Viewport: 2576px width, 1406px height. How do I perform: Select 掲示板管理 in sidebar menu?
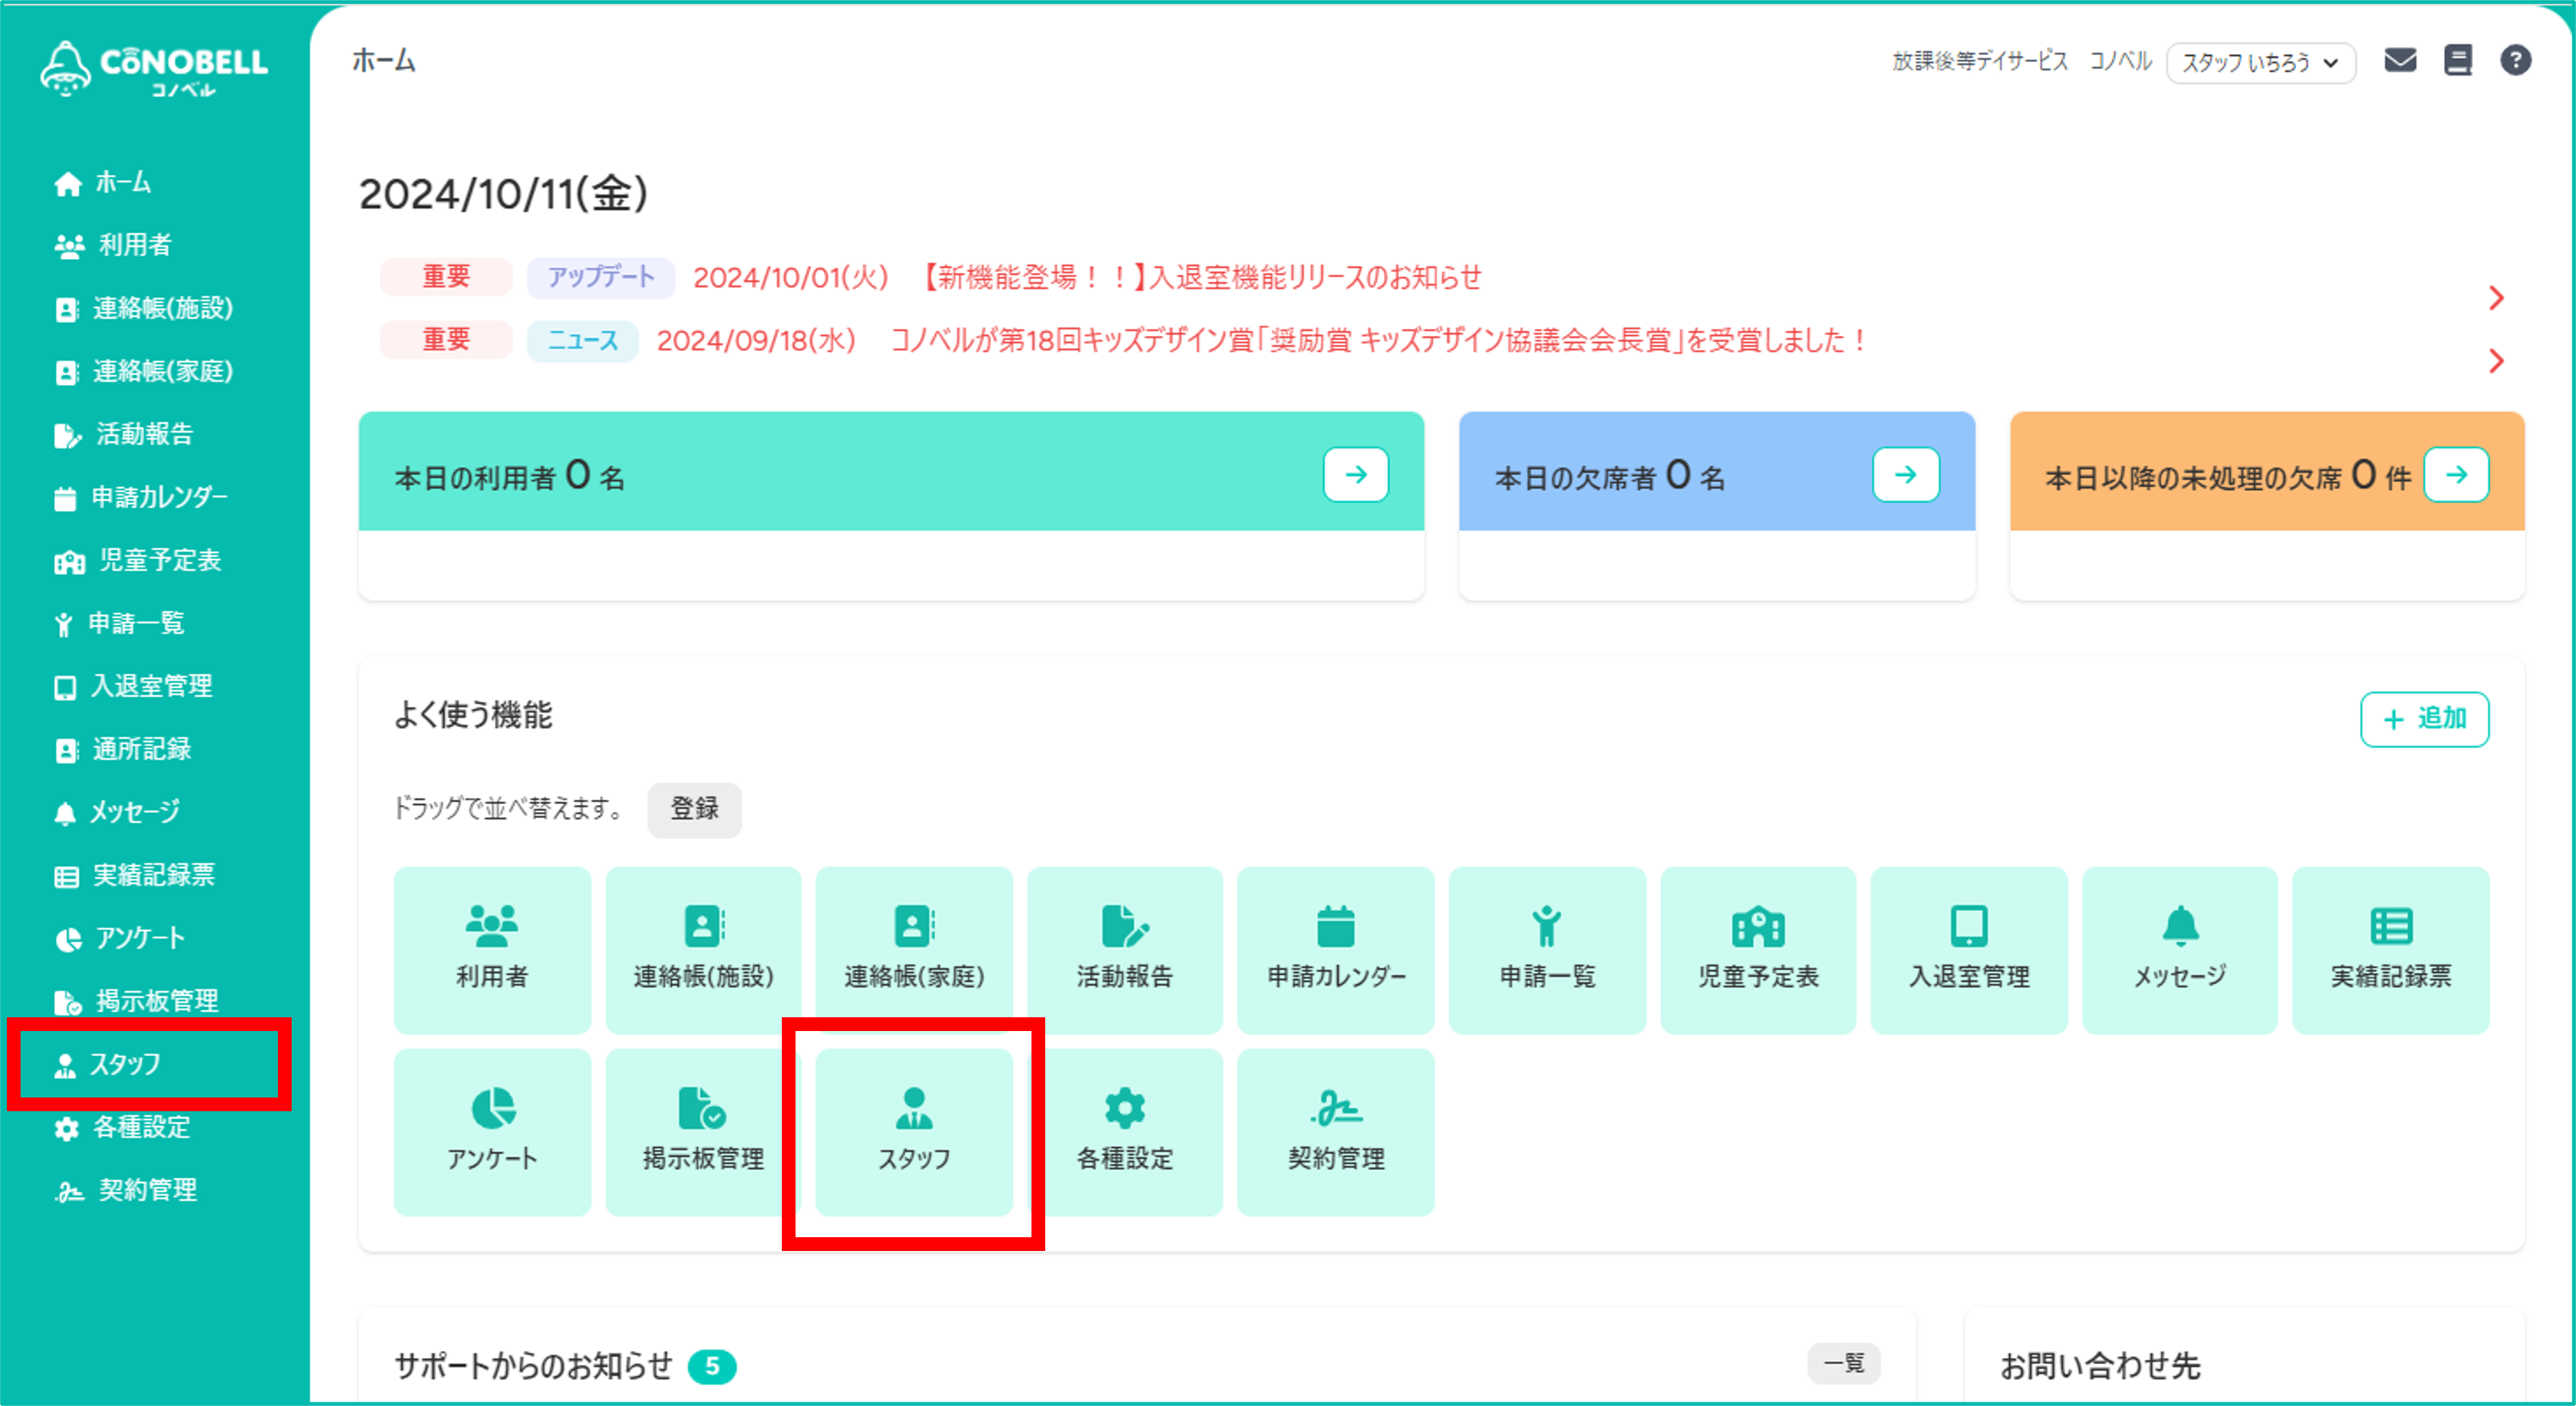pos(136,1001)
